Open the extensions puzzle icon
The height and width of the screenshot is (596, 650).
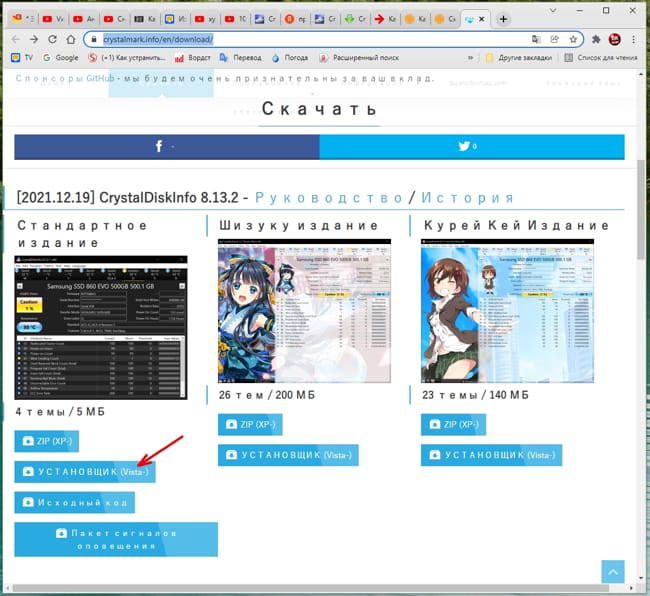(596, 39)
